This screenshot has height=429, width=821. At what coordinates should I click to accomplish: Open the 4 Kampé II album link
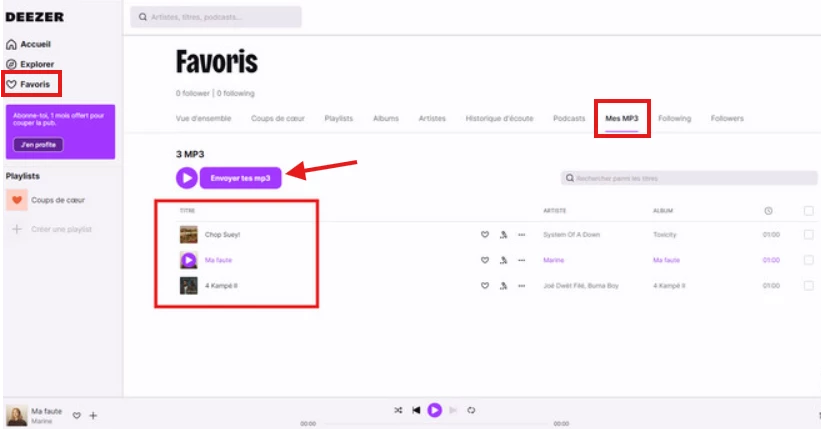[669, 285]
